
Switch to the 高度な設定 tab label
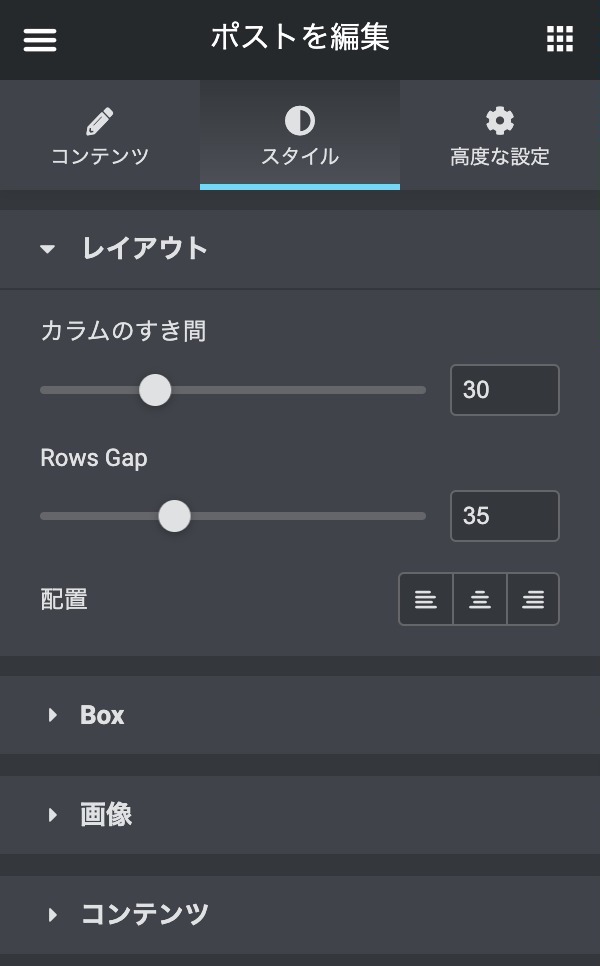tap(499, 157)
